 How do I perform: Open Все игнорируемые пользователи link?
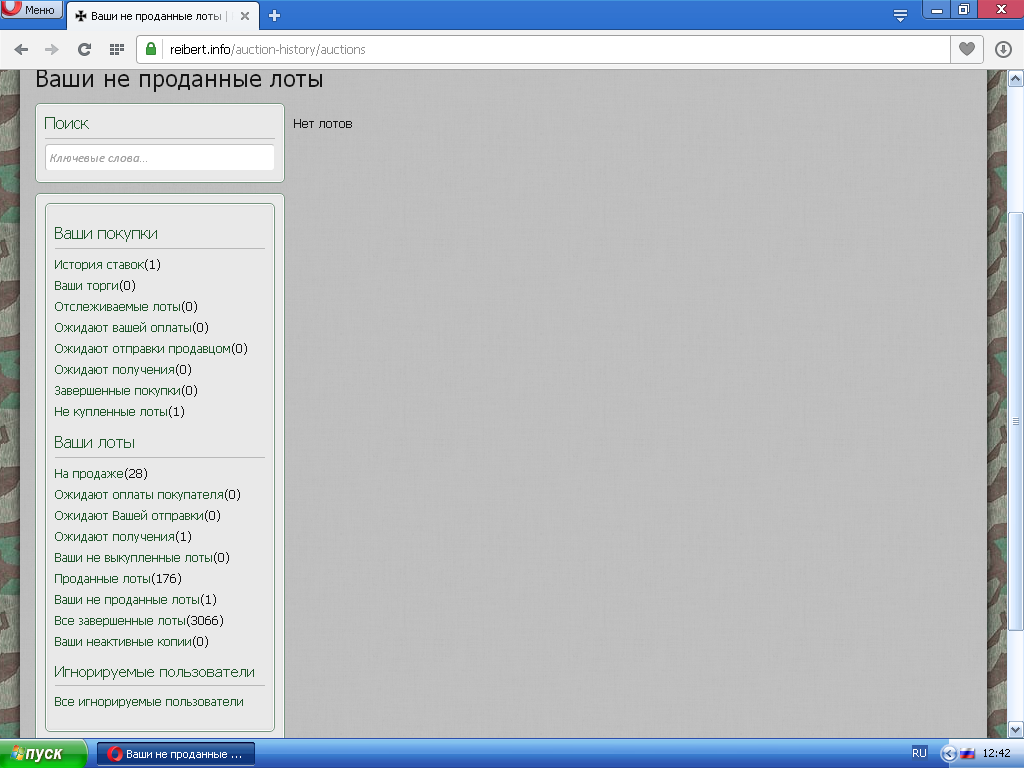click(149, 701)
